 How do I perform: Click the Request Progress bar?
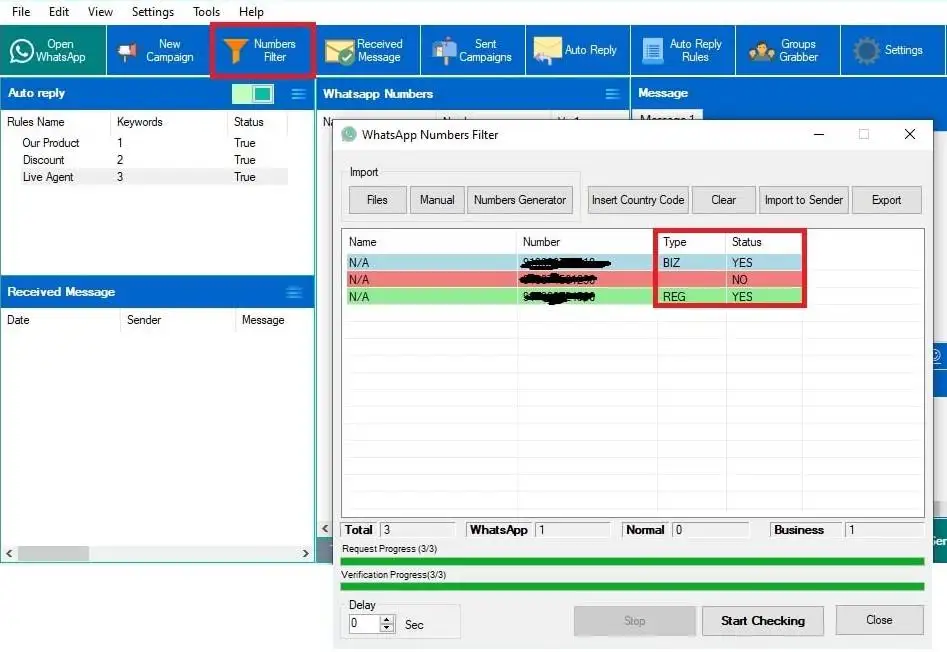(x=632, y=561)
